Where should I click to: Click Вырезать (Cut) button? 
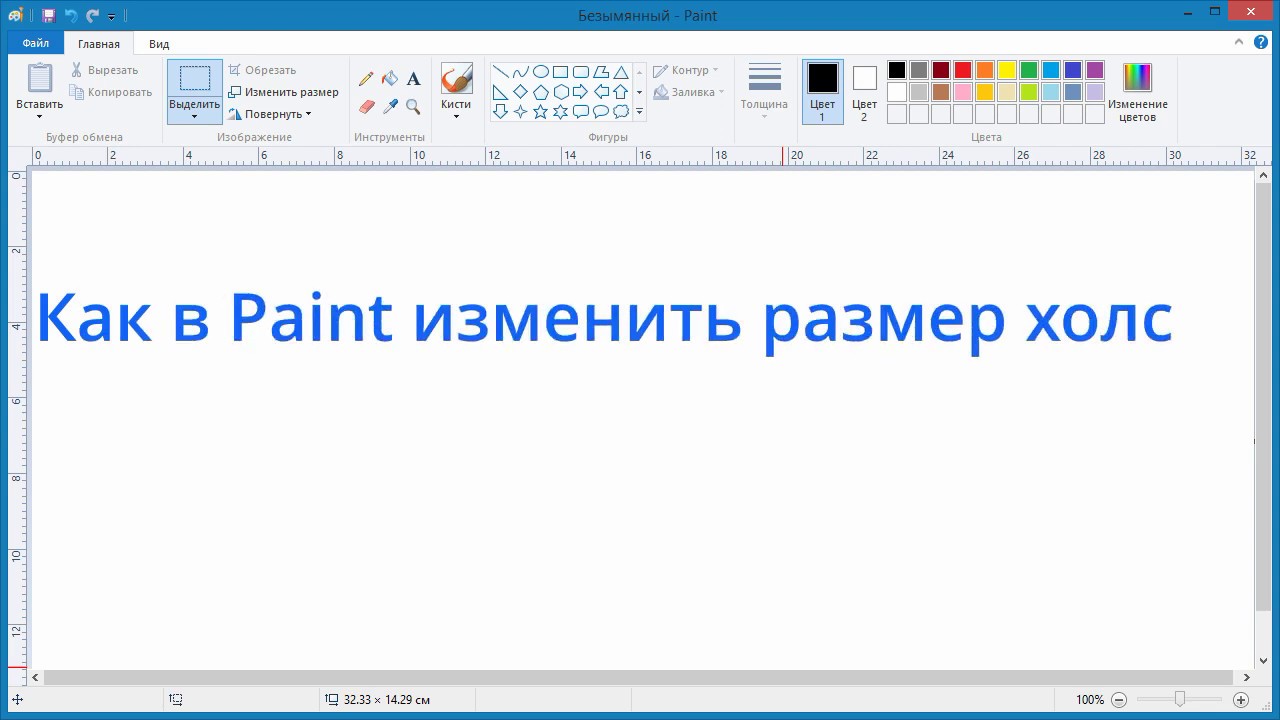pos(105,70)
